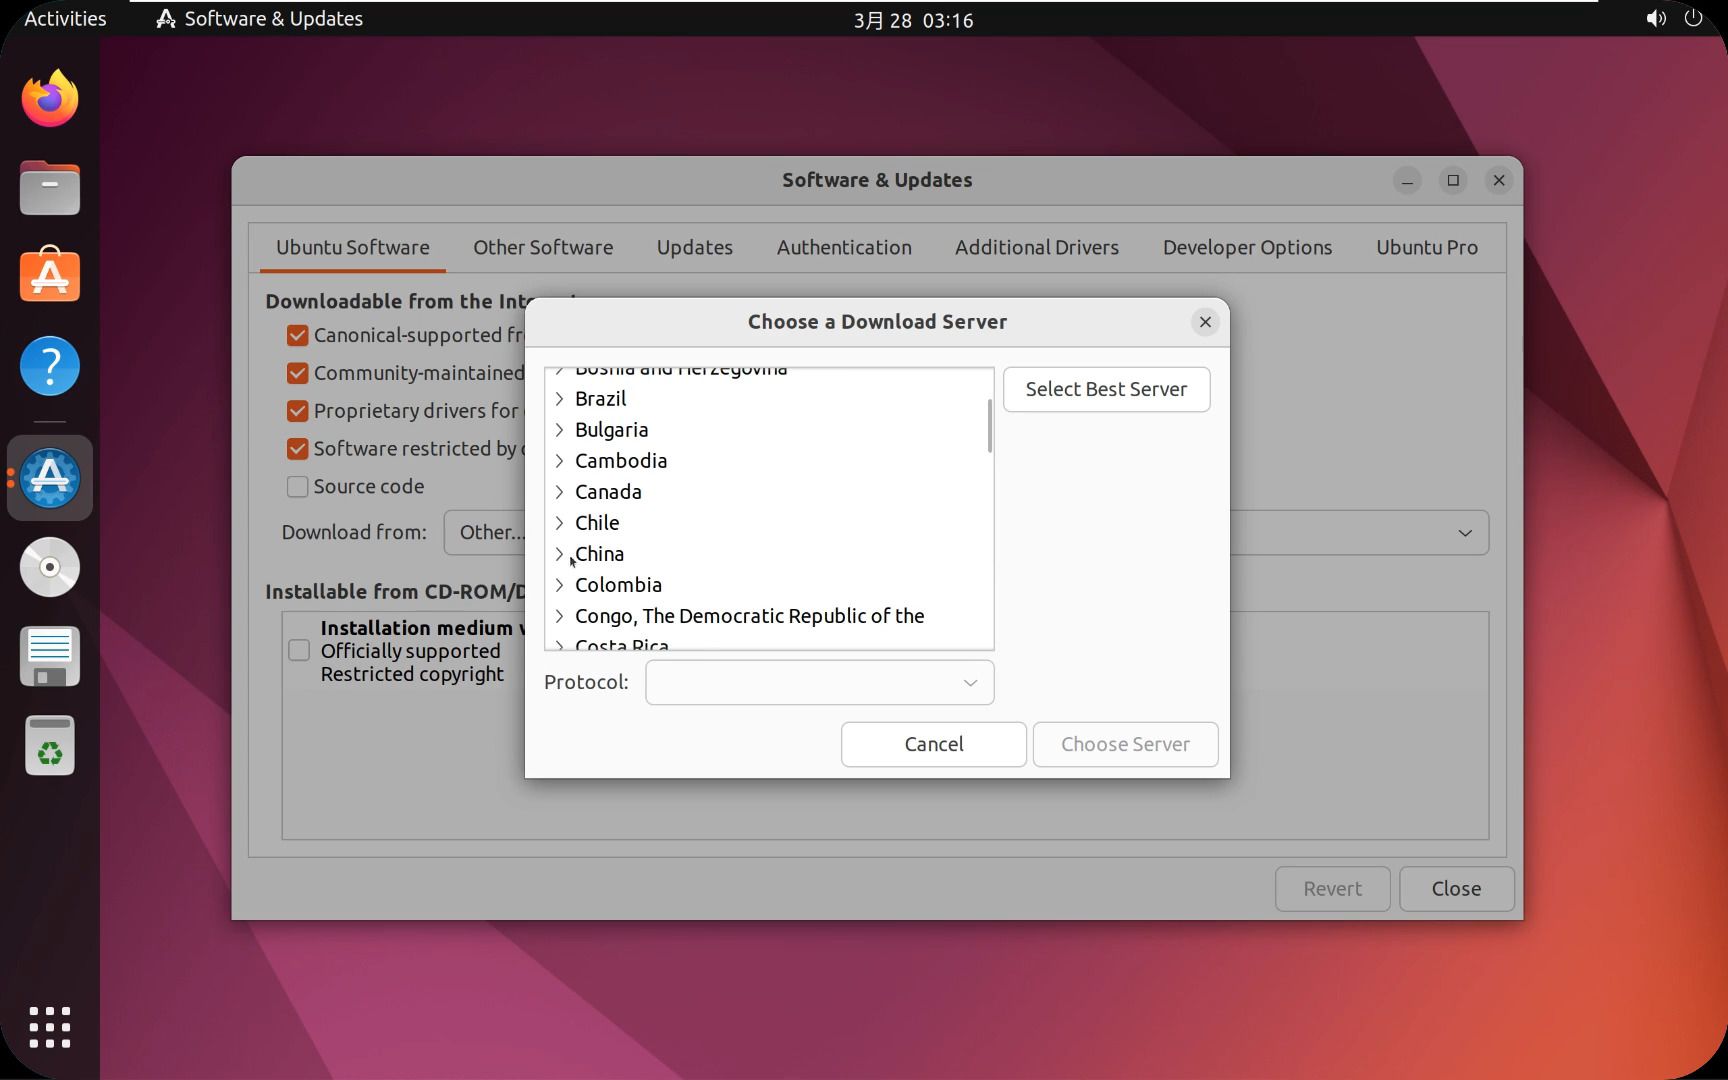
Task: Open the disc drive dock icon
Action: (x=50, y=567)
